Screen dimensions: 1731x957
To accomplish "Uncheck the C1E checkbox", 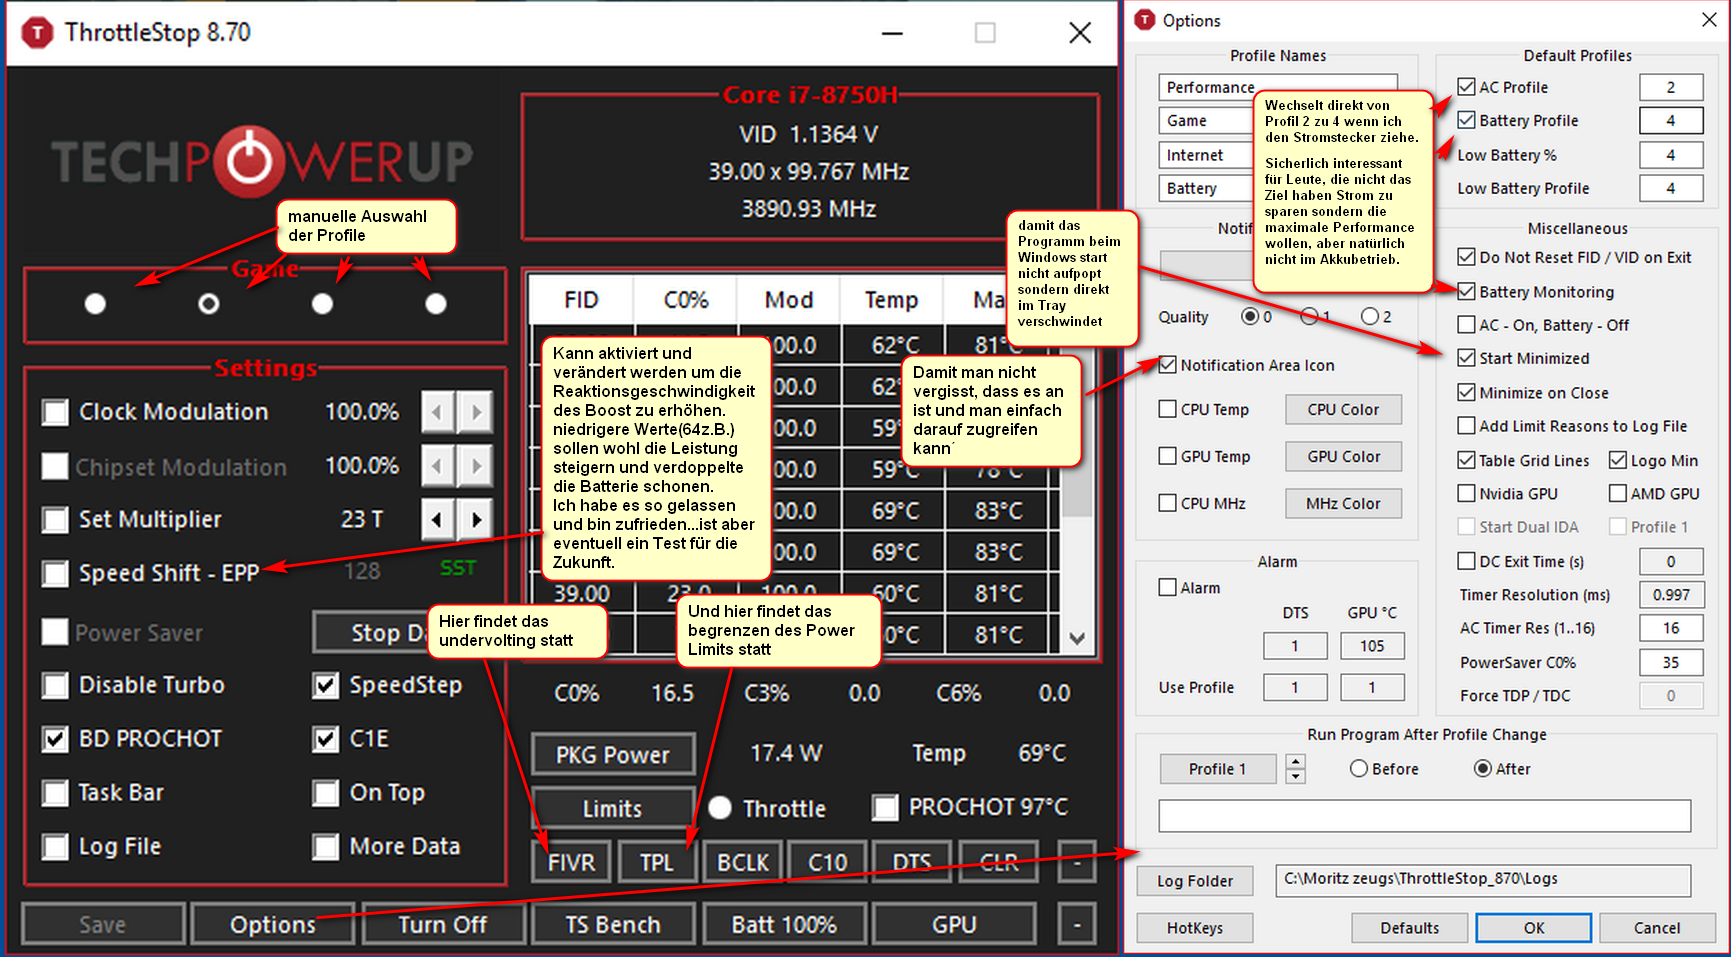I will [325, 739].
